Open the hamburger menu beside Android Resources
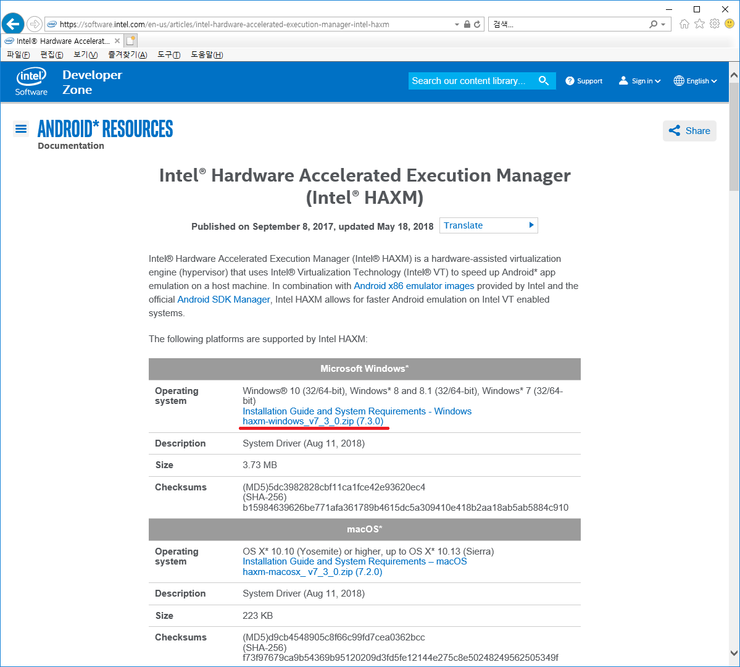740x667 pixels. click(x=21, y=129)
